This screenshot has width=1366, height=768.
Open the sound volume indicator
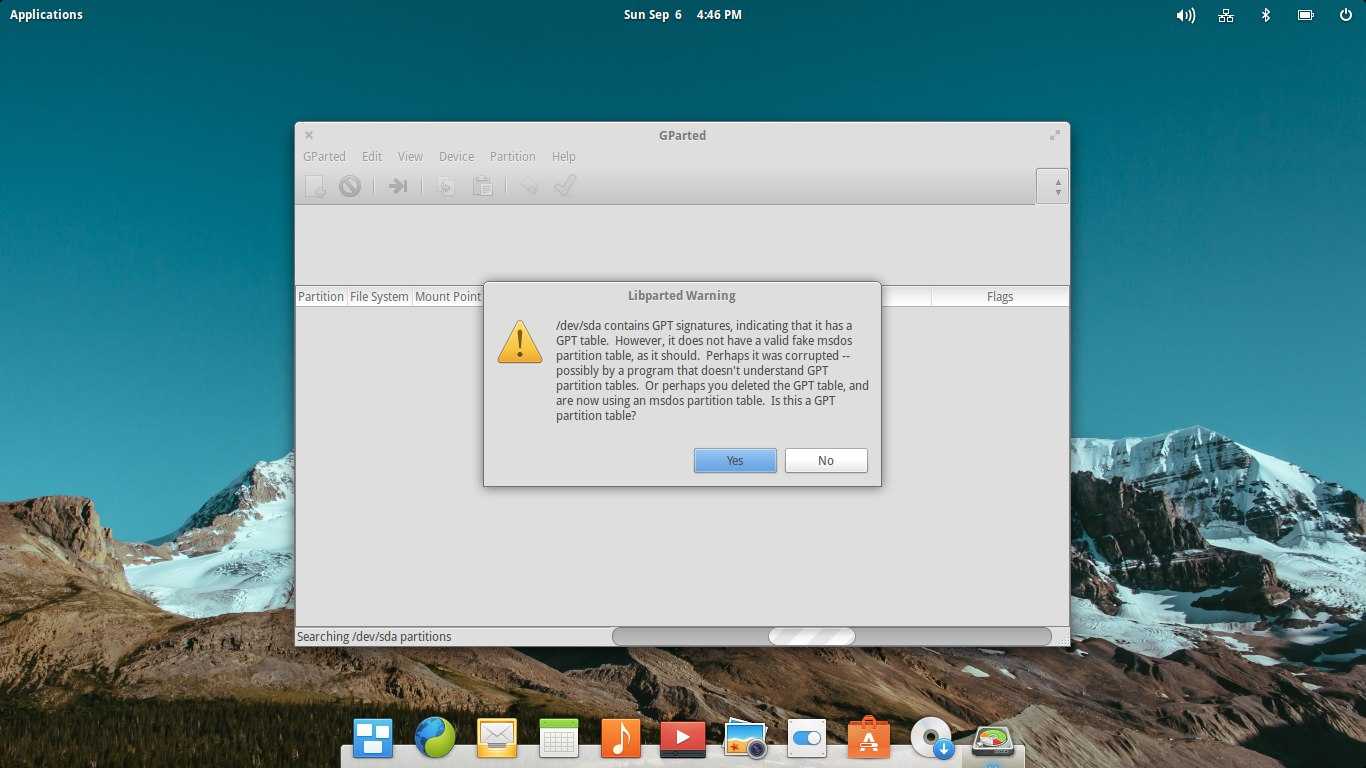pyautogui.click(x=1186, y=15)
